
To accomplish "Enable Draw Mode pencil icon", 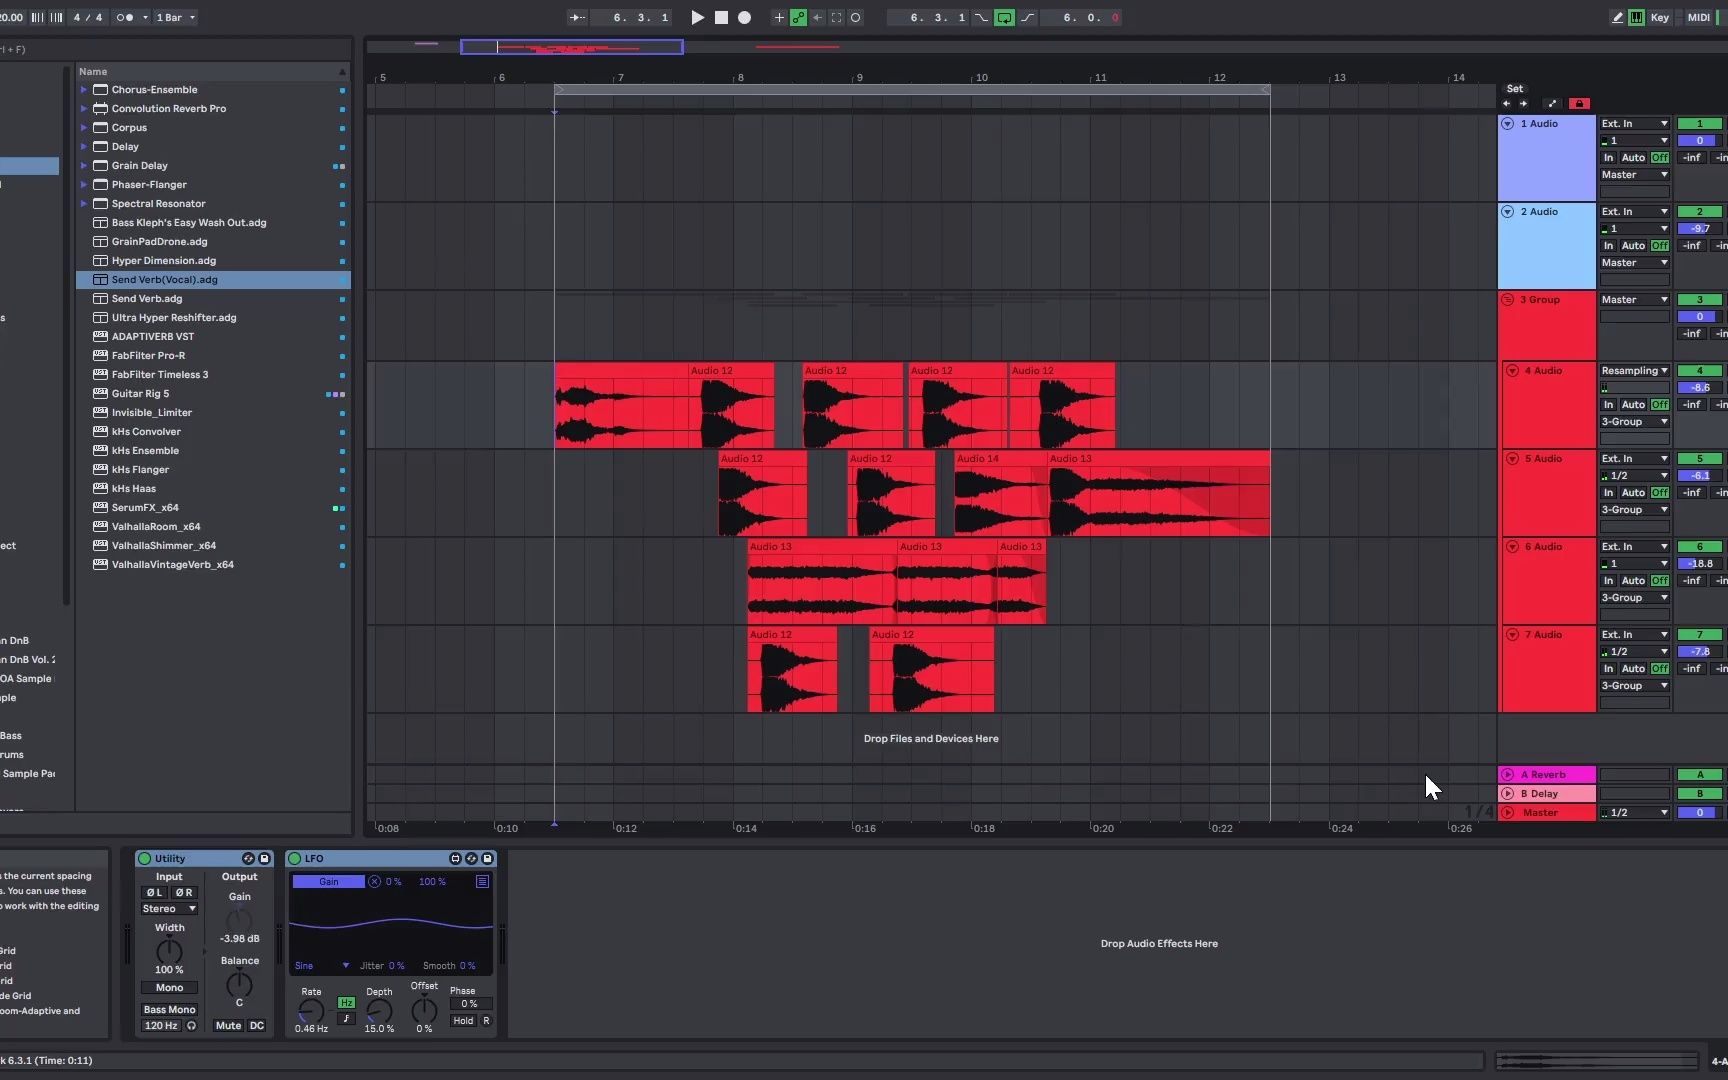I will [x=1617, y=17].
